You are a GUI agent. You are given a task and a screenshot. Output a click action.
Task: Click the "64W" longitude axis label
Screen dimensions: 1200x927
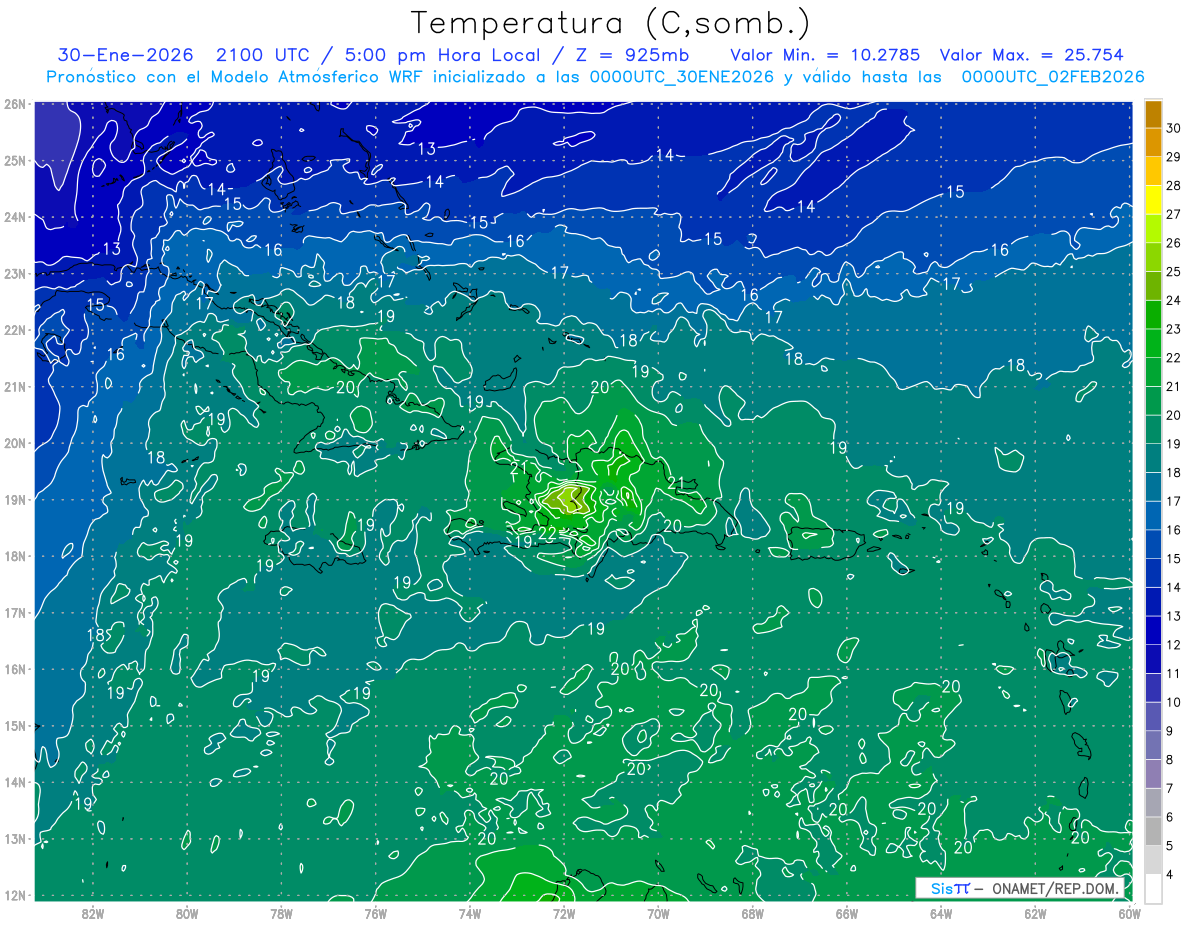pyautogui.click(x=941, y=913)
